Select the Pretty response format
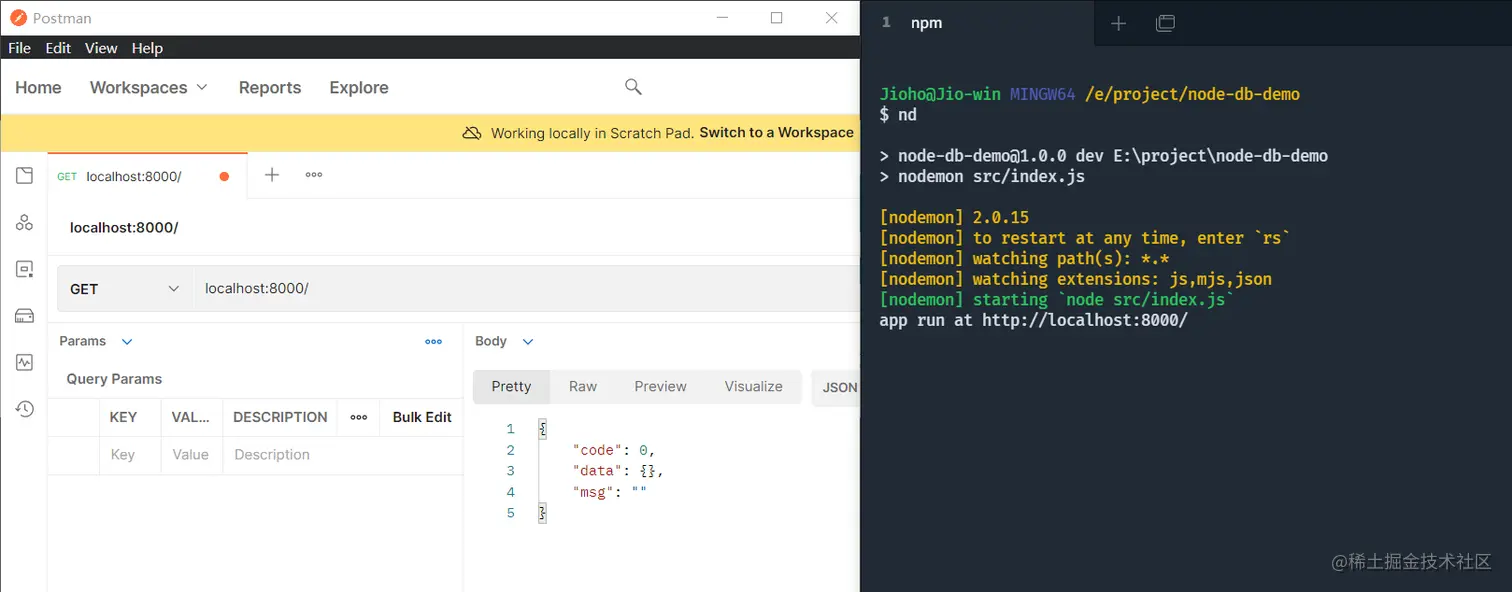Image resolution: width=1512 pixels, height=592 pixels. [x=511, y=387]
